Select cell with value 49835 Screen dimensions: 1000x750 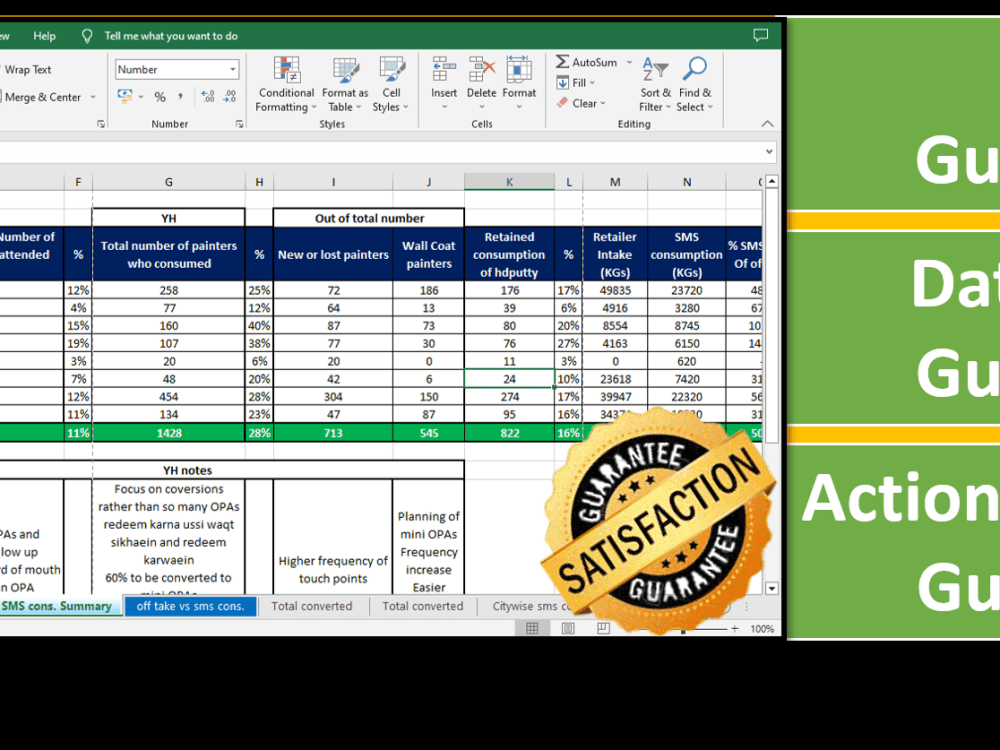click(615, 290)
